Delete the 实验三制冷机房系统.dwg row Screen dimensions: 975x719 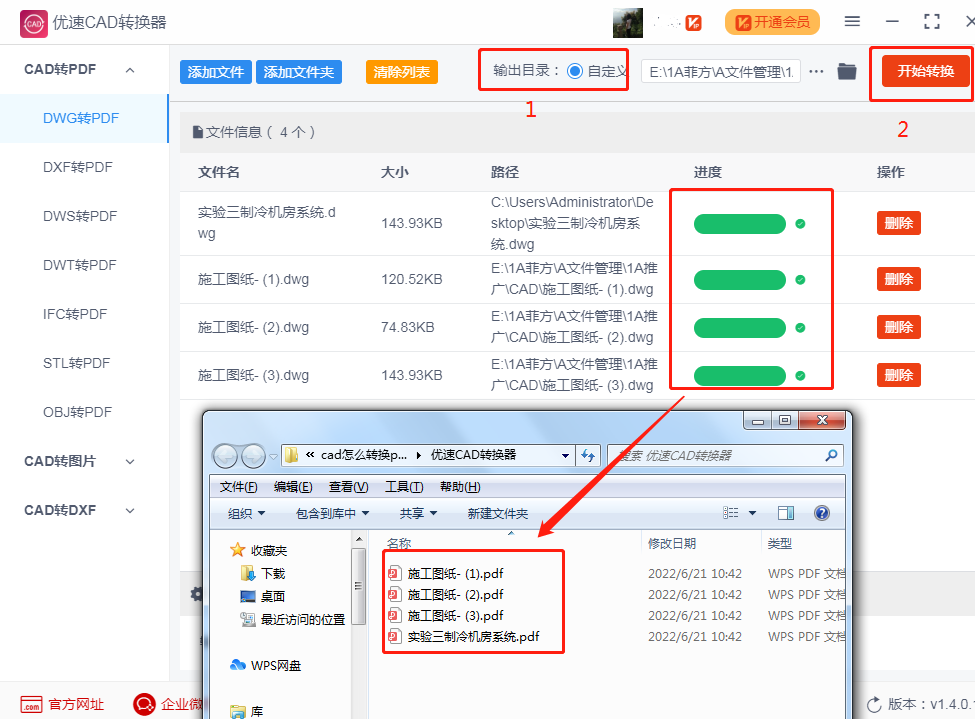pos(899,223)
